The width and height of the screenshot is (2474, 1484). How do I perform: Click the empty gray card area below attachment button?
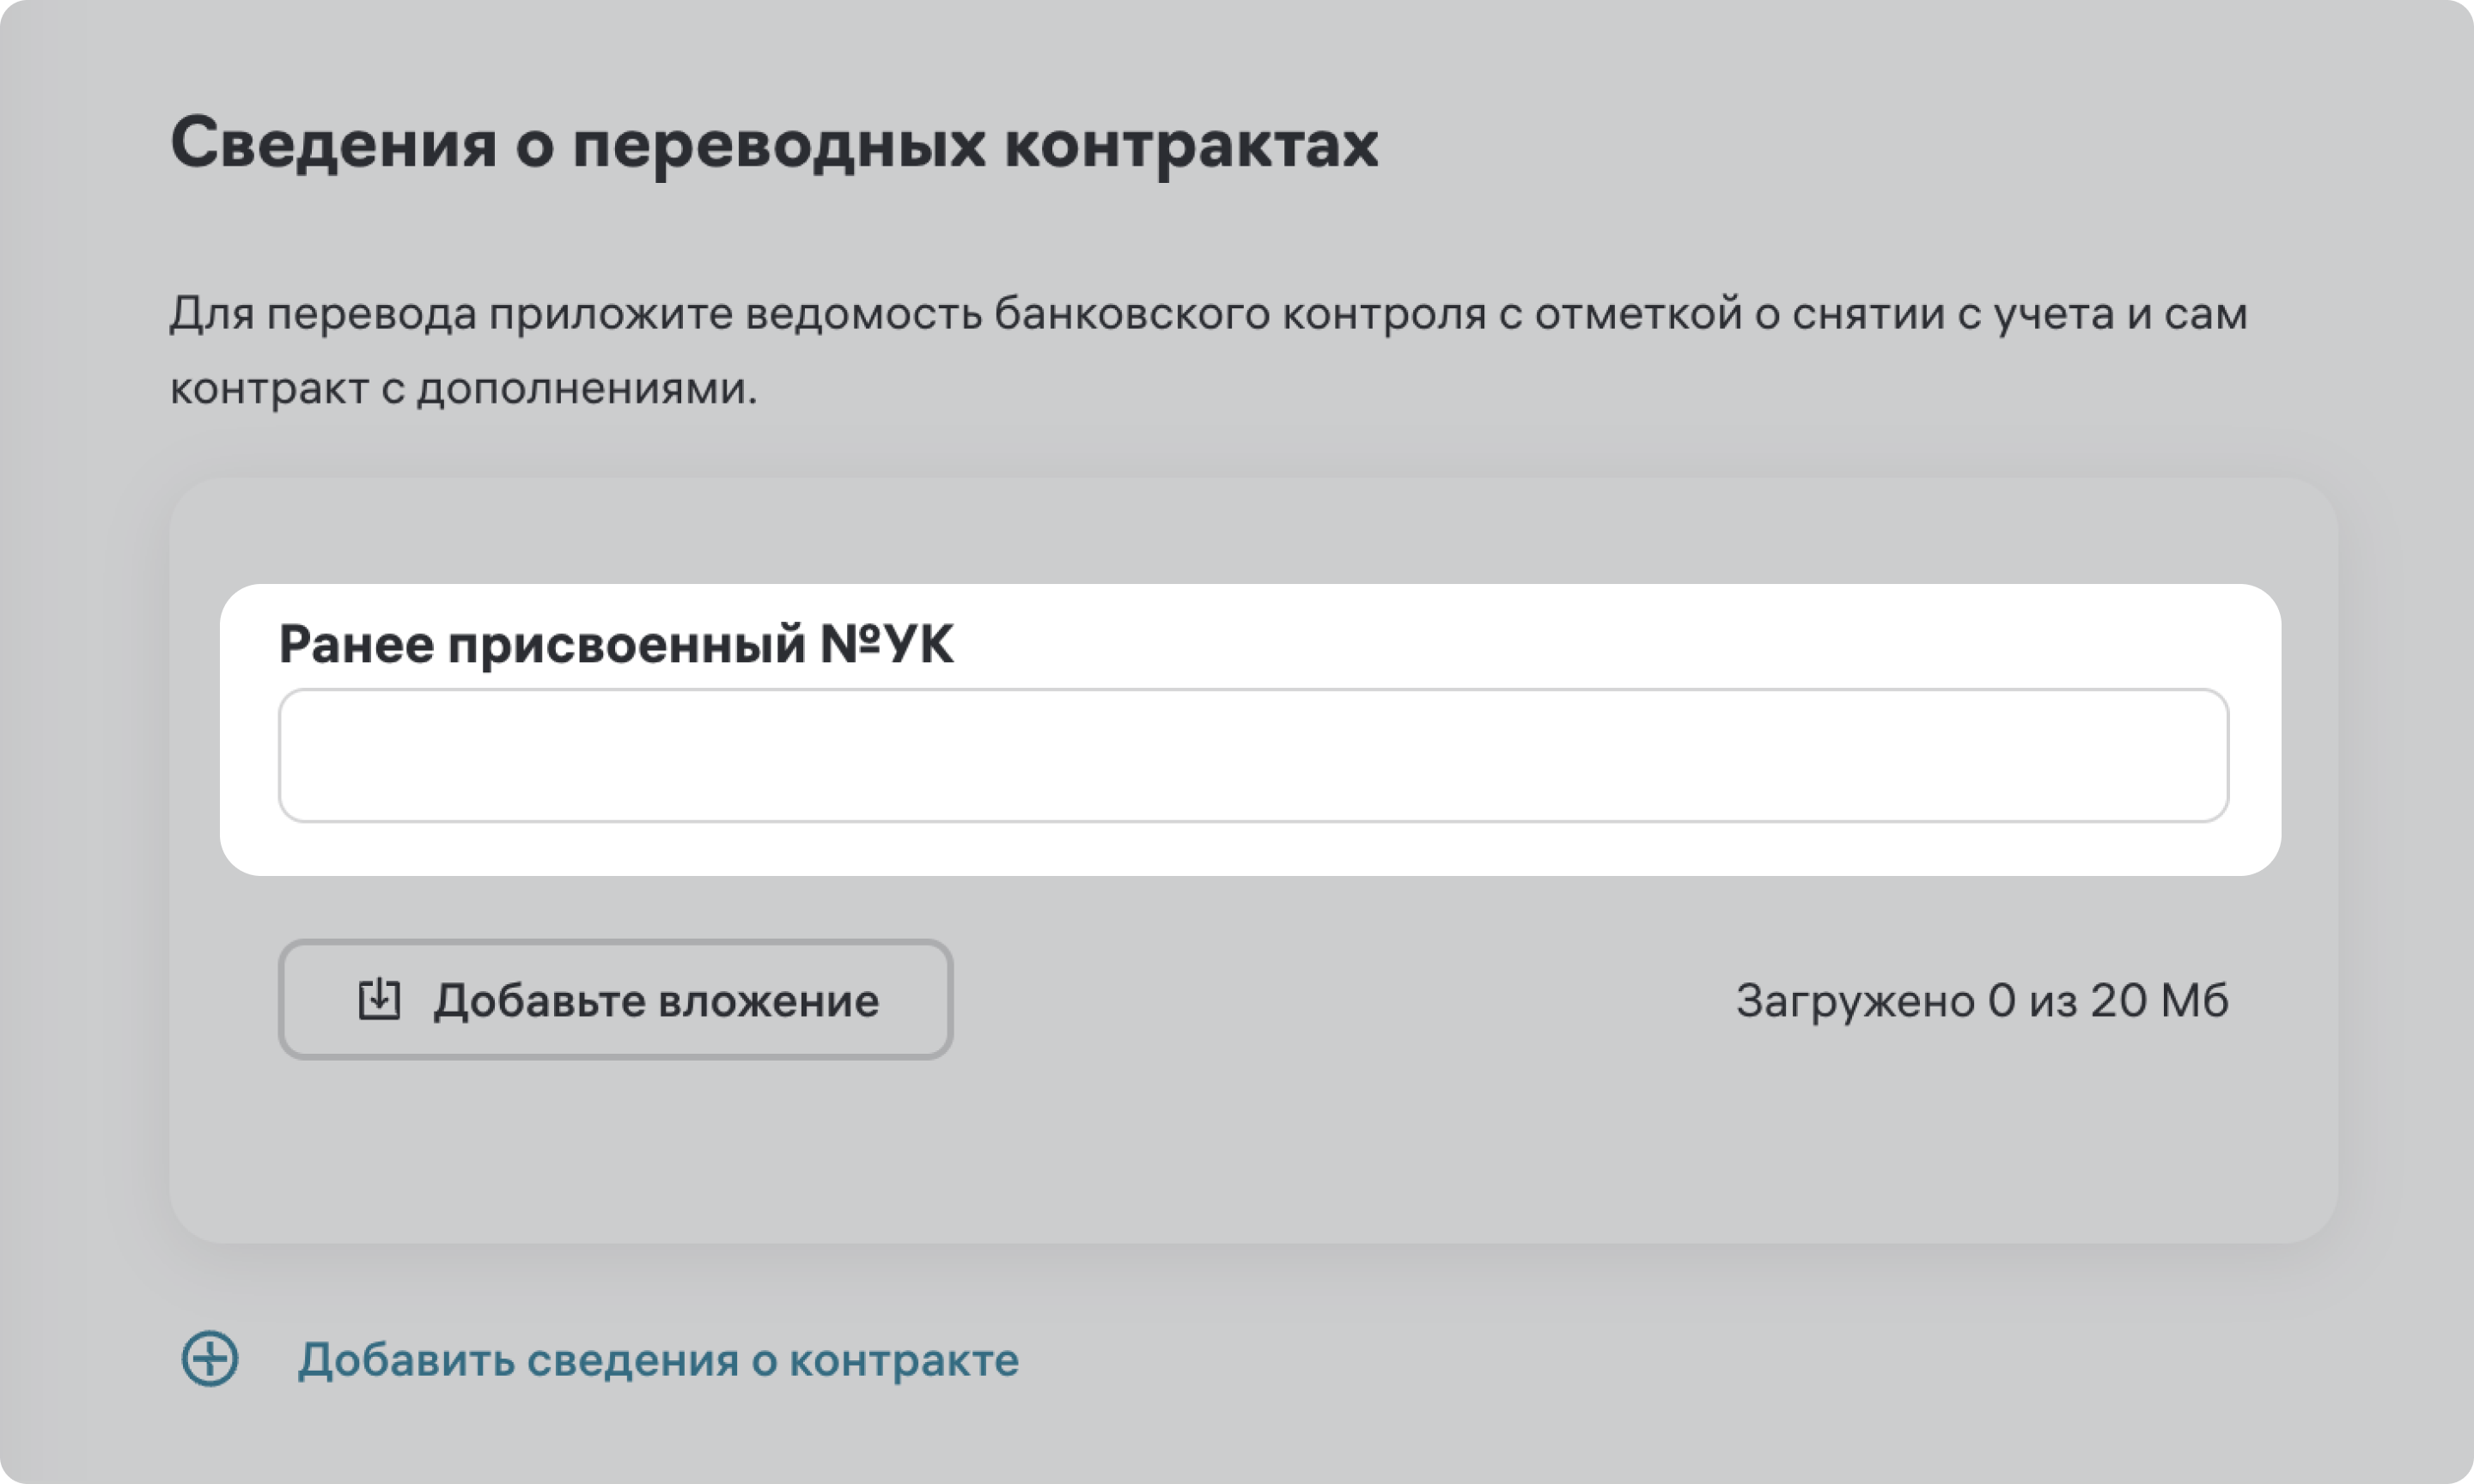1250,1150
